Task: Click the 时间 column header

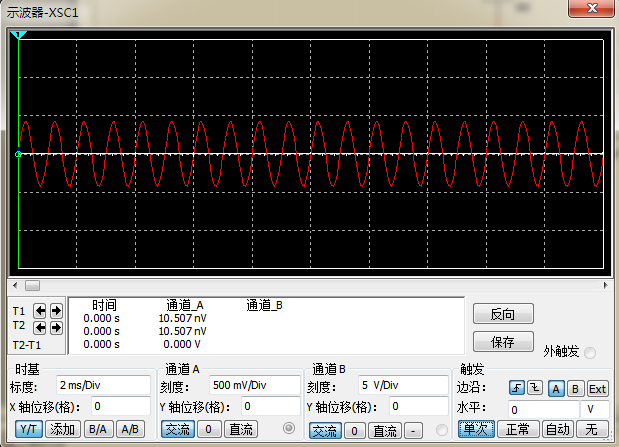Action: (x=104, y=305)
